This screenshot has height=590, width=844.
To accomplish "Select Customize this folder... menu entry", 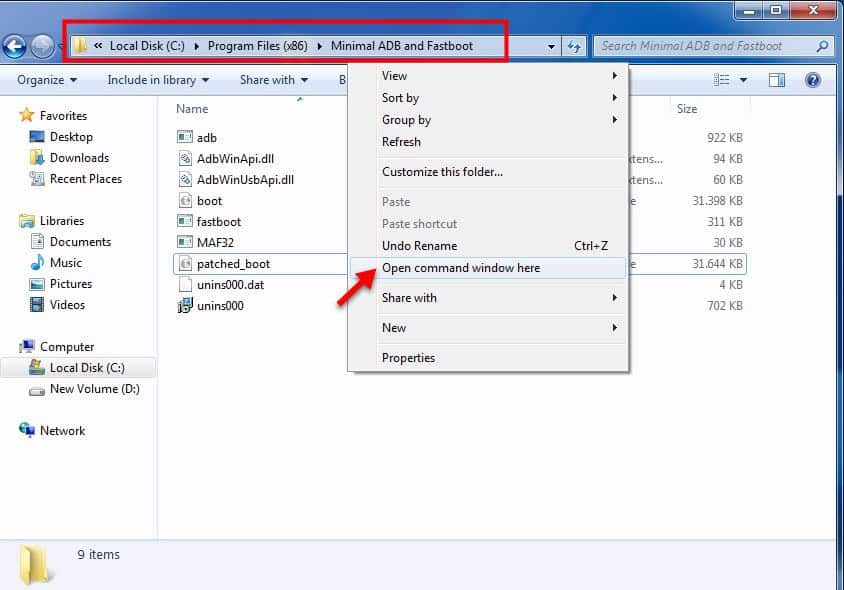I will point(488,172).
